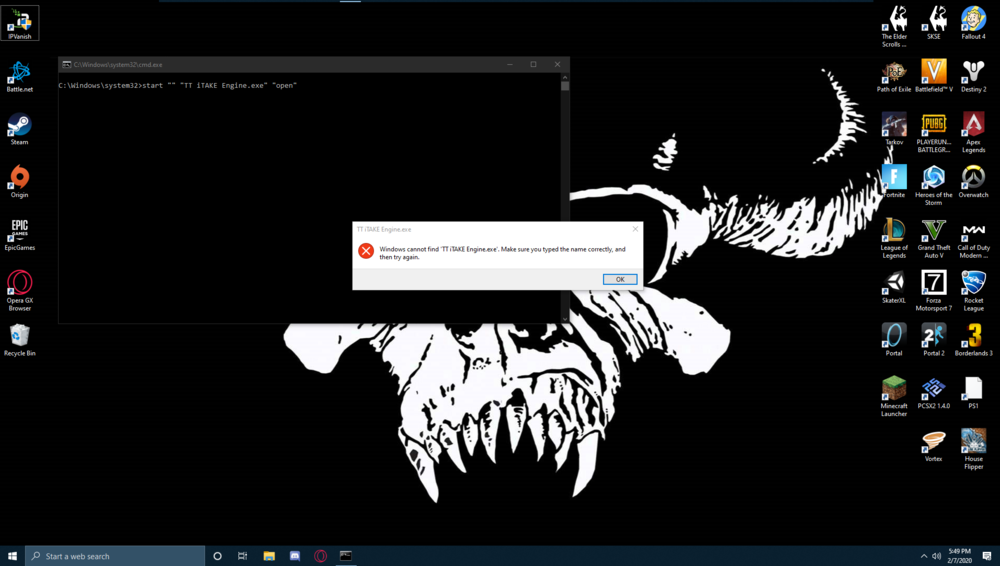Select the Rocket League desktop icon
1000x566 pixels.
pyautogui.click(x=973, y=291)
